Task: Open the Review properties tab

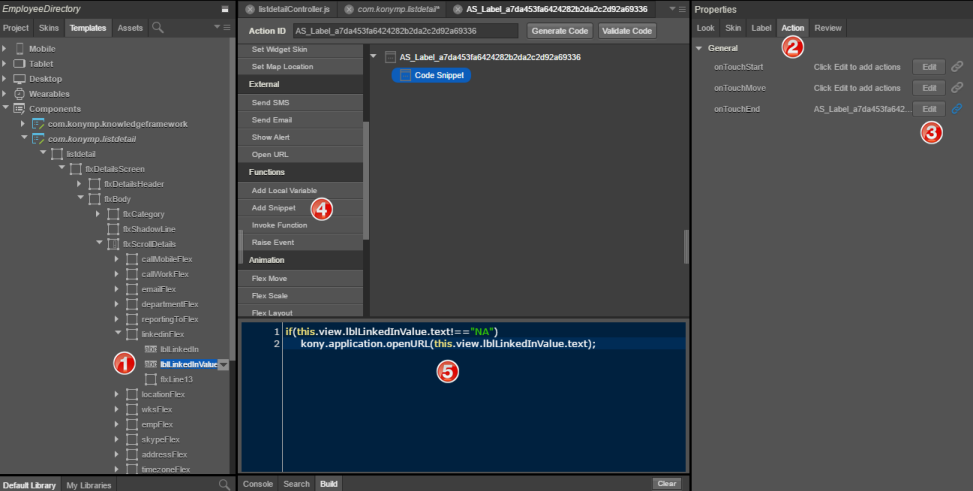Action: click(828, 27)
